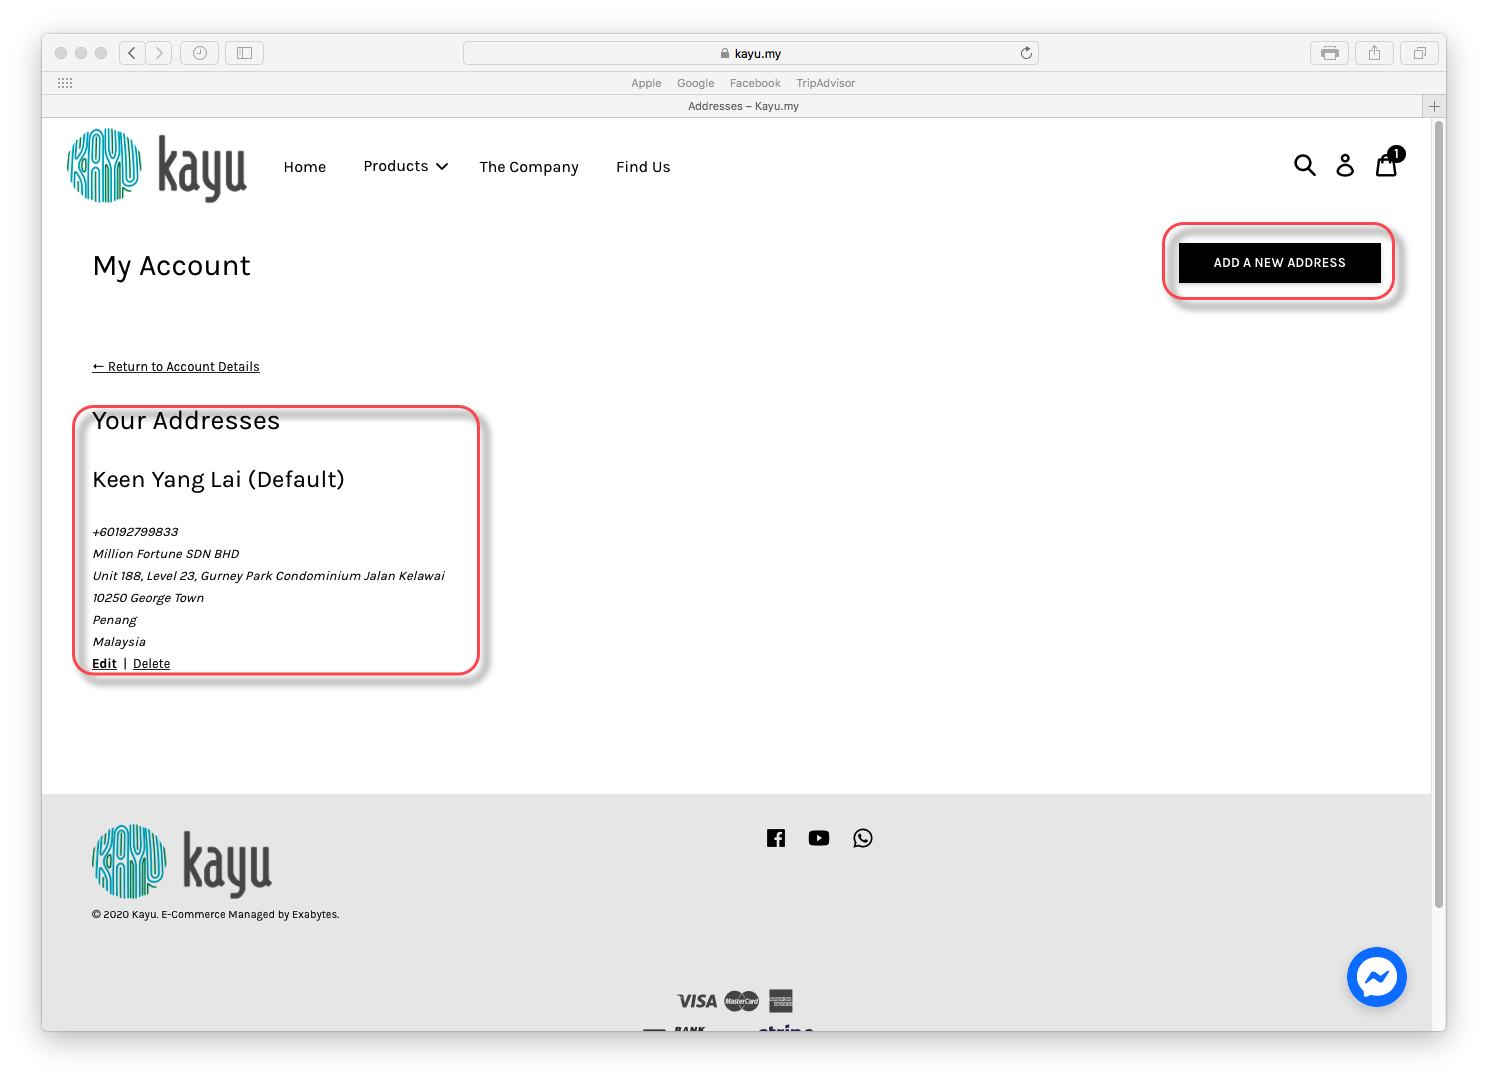Delete the Keen Yang Lai address

151,664
